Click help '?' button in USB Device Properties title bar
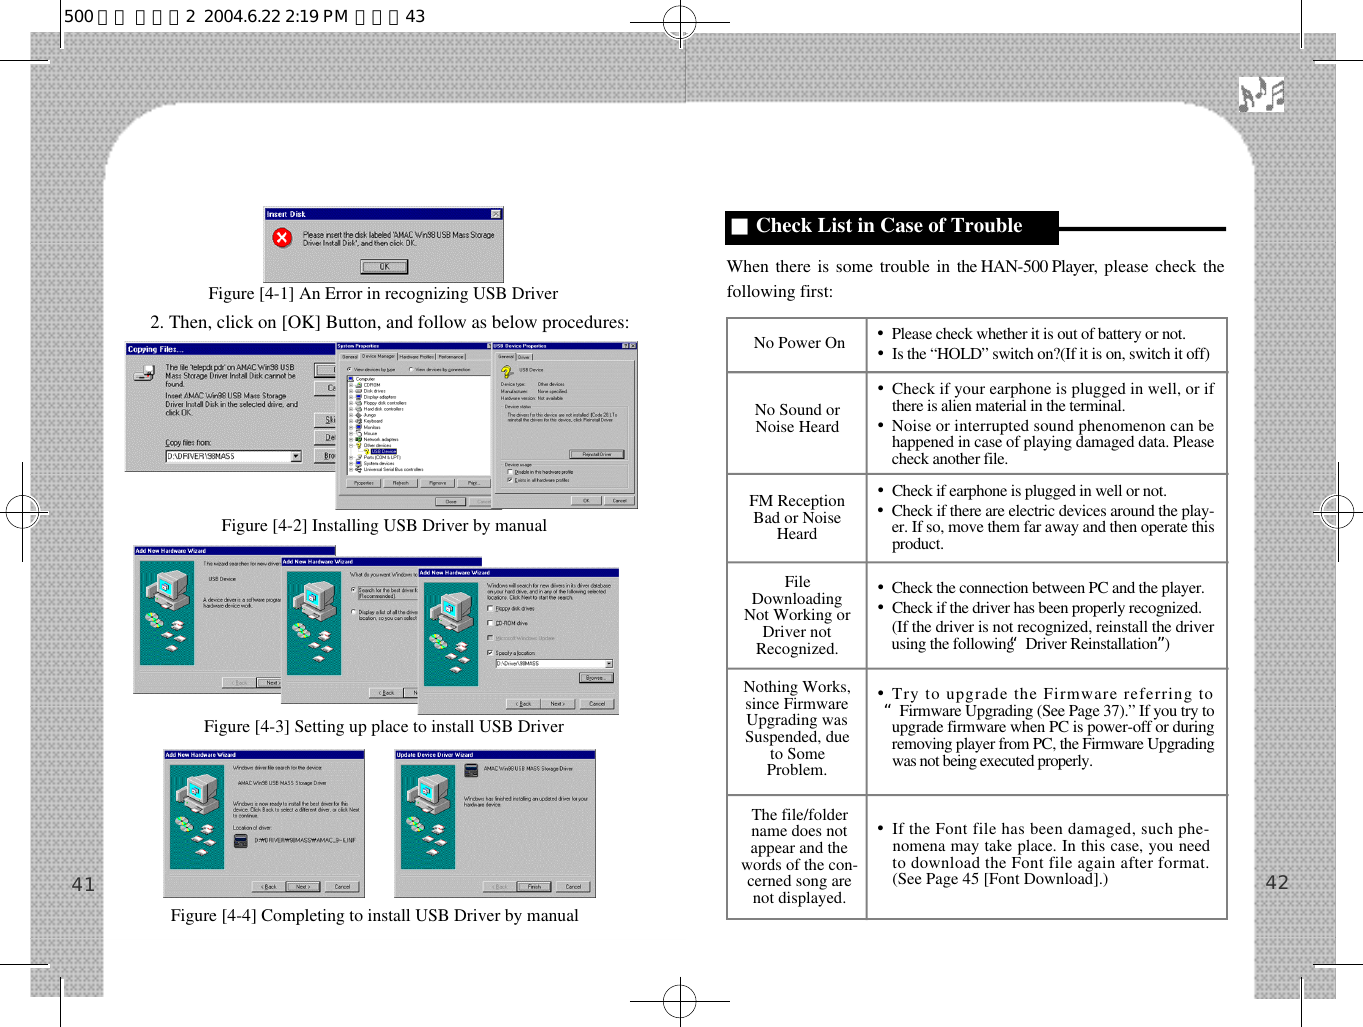 click(x=625, y=346)
